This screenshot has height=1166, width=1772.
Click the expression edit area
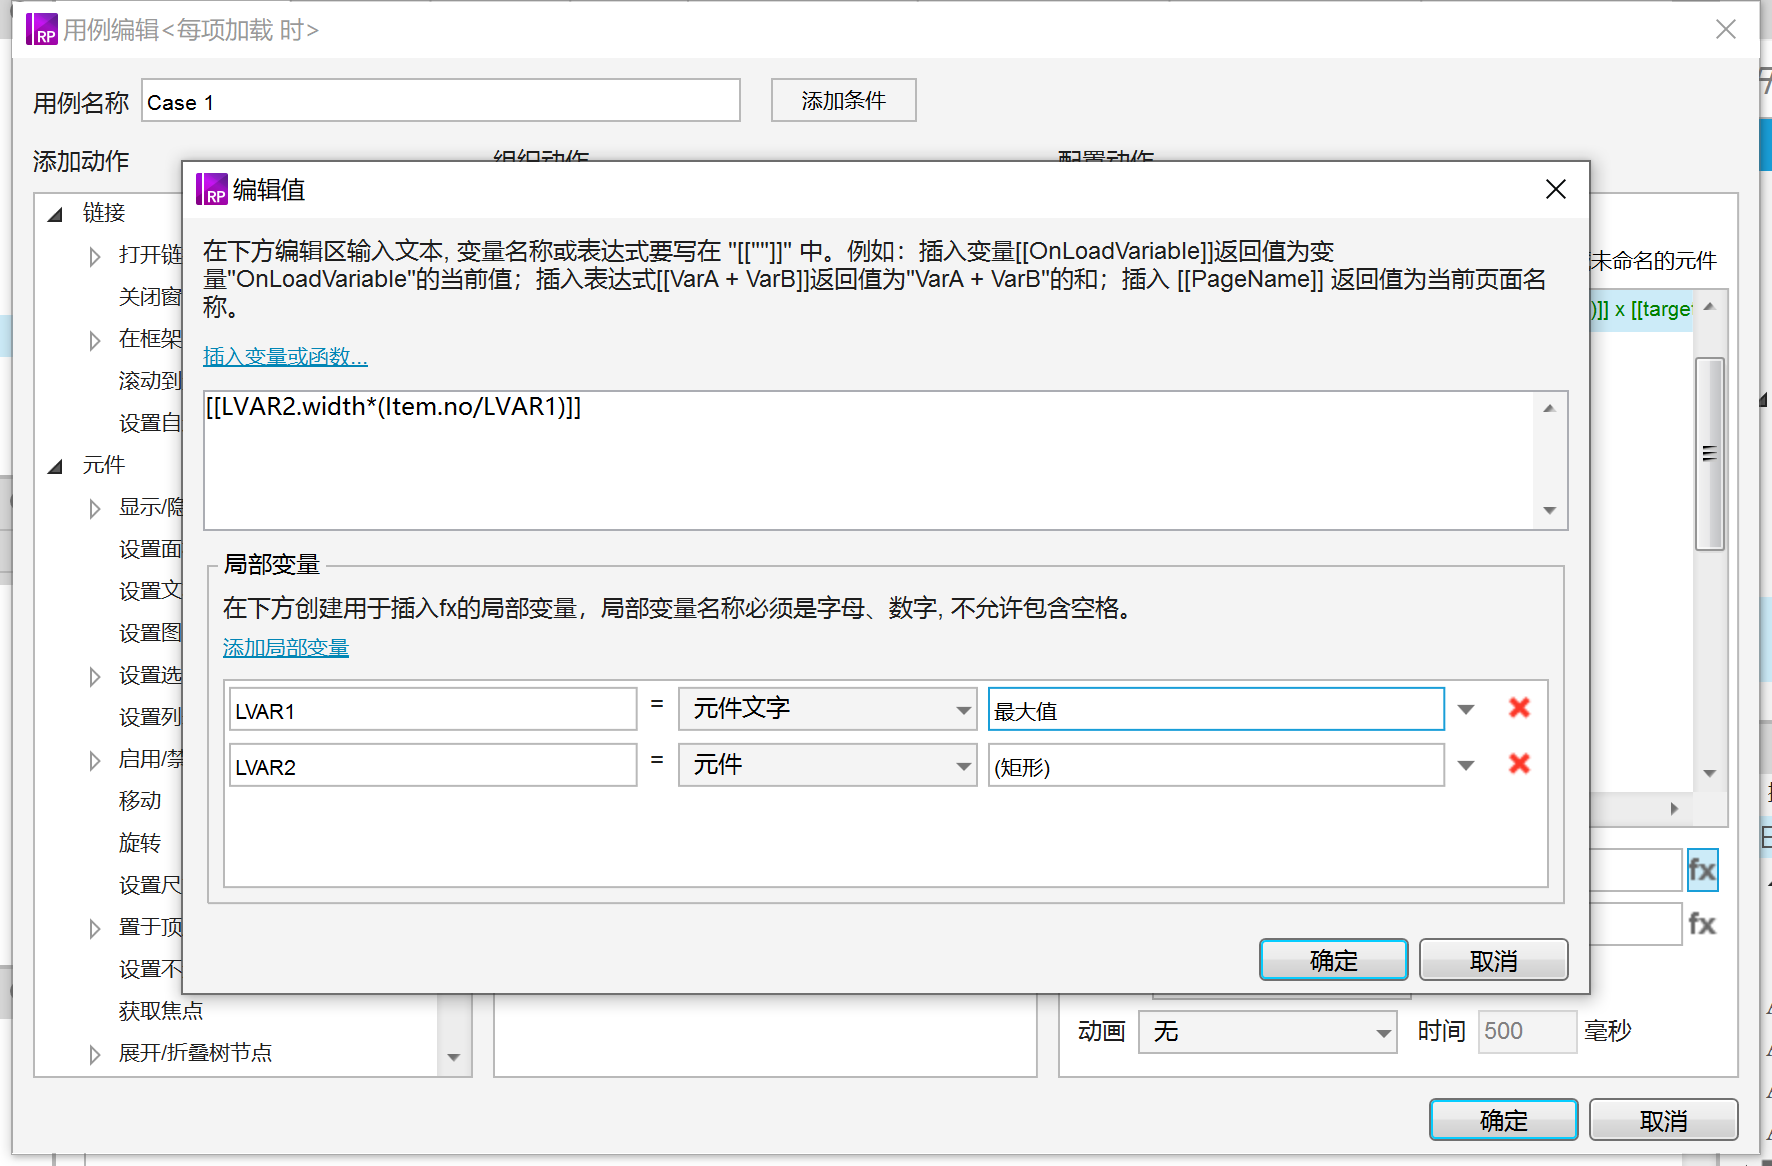tap(870, 460)
